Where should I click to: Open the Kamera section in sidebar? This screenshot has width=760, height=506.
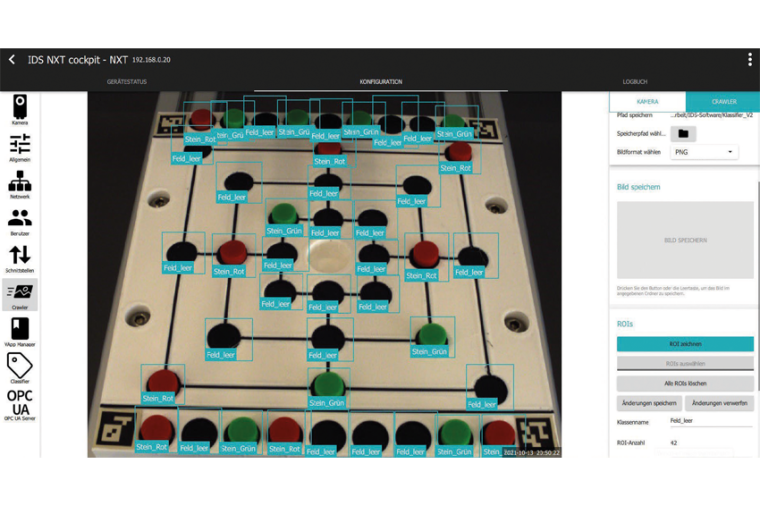(x=20, y=108)
